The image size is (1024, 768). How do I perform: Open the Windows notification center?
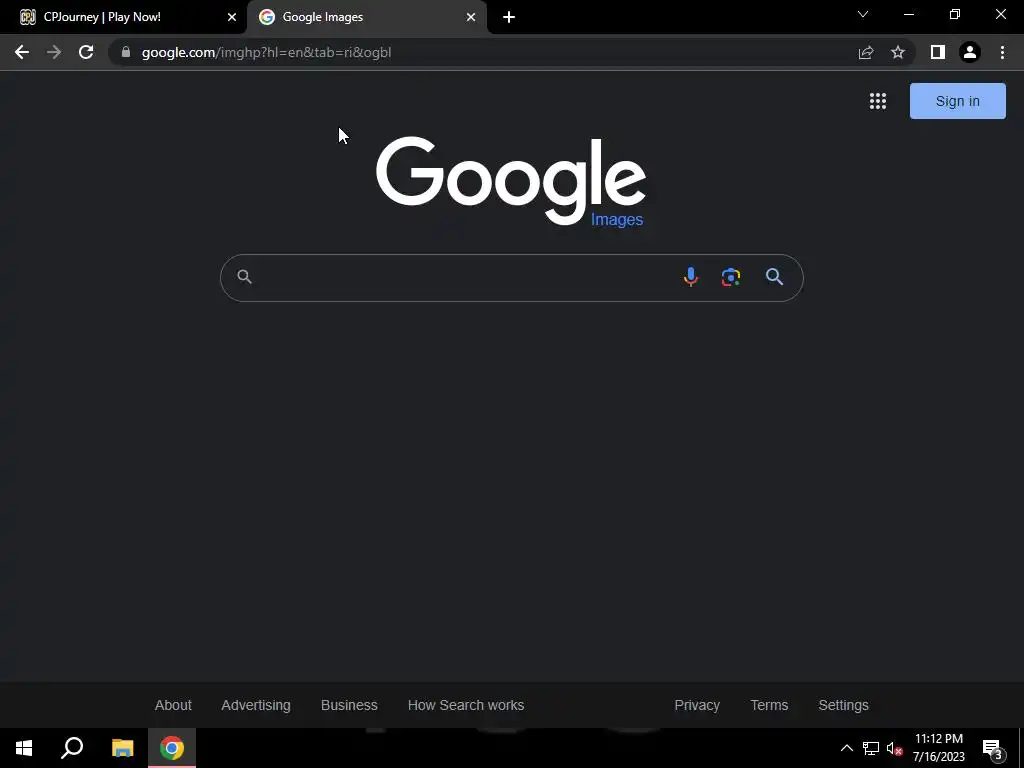(x=993, y=748)
